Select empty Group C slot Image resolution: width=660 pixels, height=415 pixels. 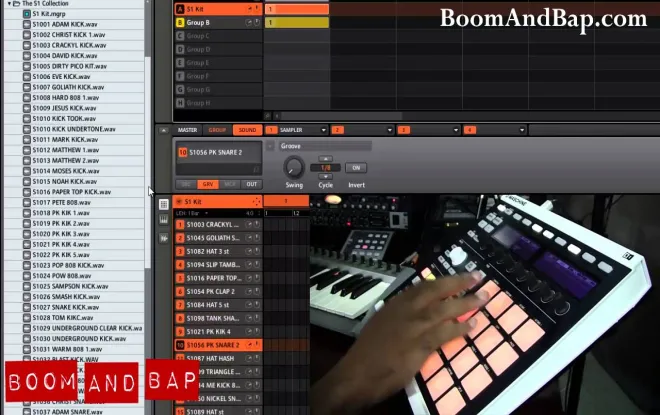(218, 36)
